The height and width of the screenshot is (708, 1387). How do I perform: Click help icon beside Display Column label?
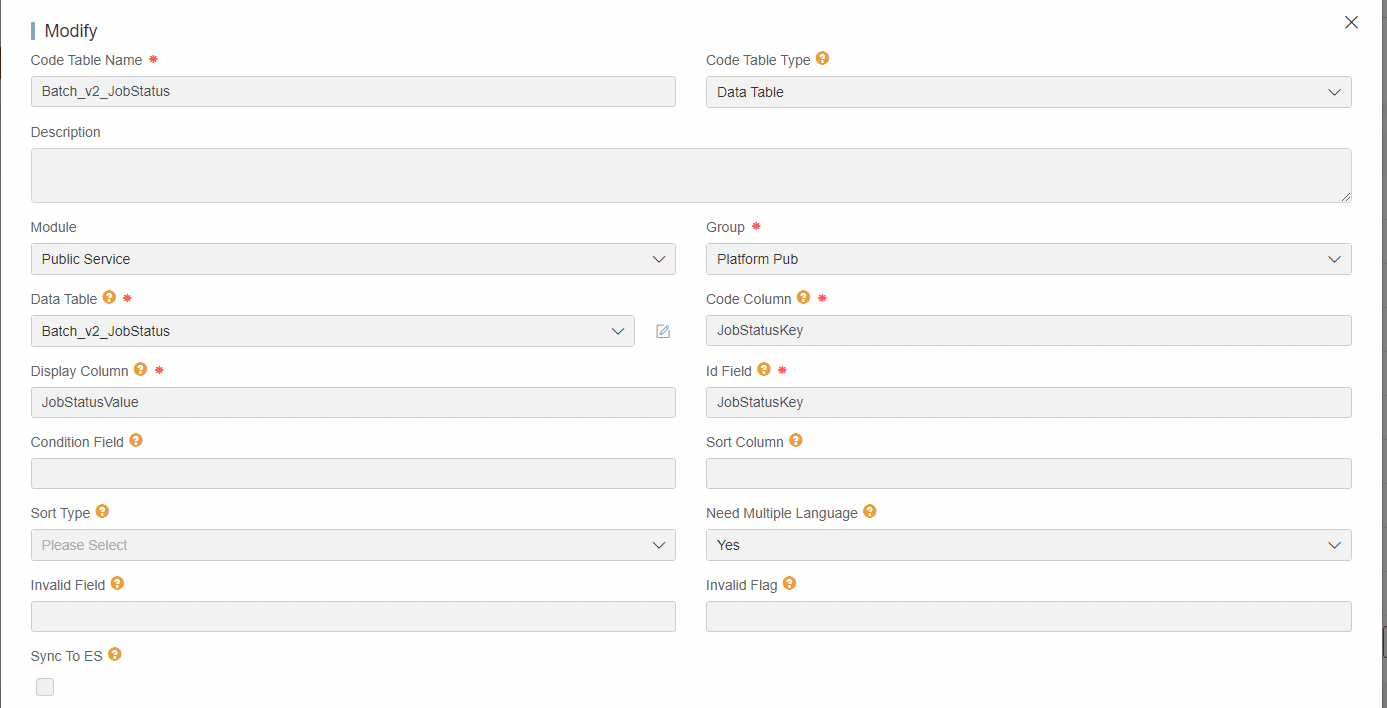point(140,370)
